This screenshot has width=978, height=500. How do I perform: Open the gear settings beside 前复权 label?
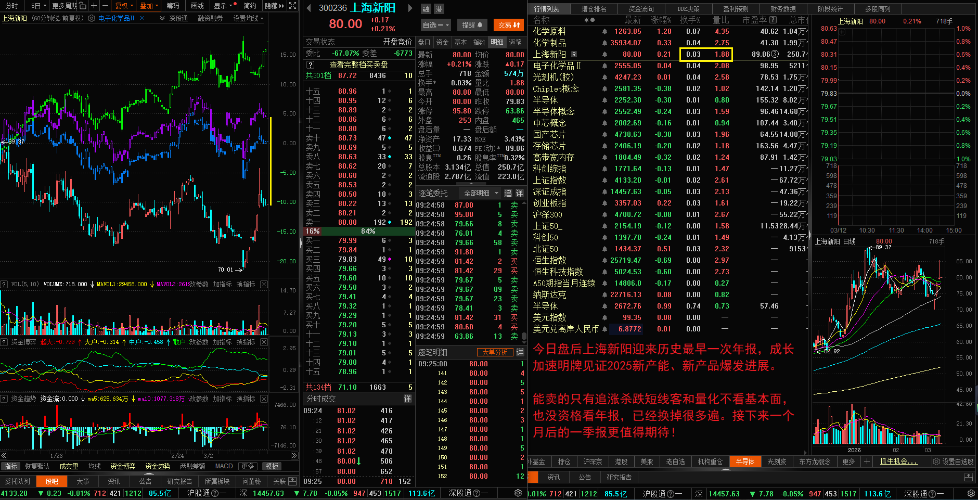92,18
